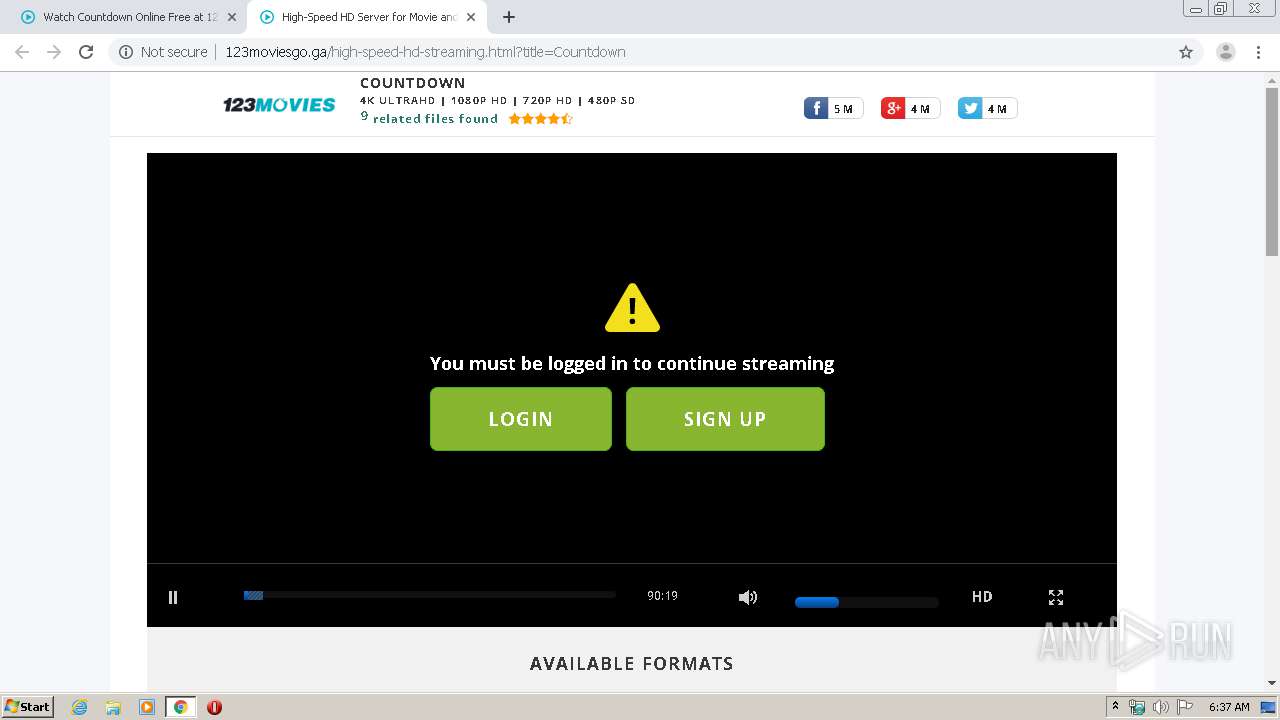Click the address bar URL
Viewport: 1280px width, 720px height.
(x=425, y=52)
